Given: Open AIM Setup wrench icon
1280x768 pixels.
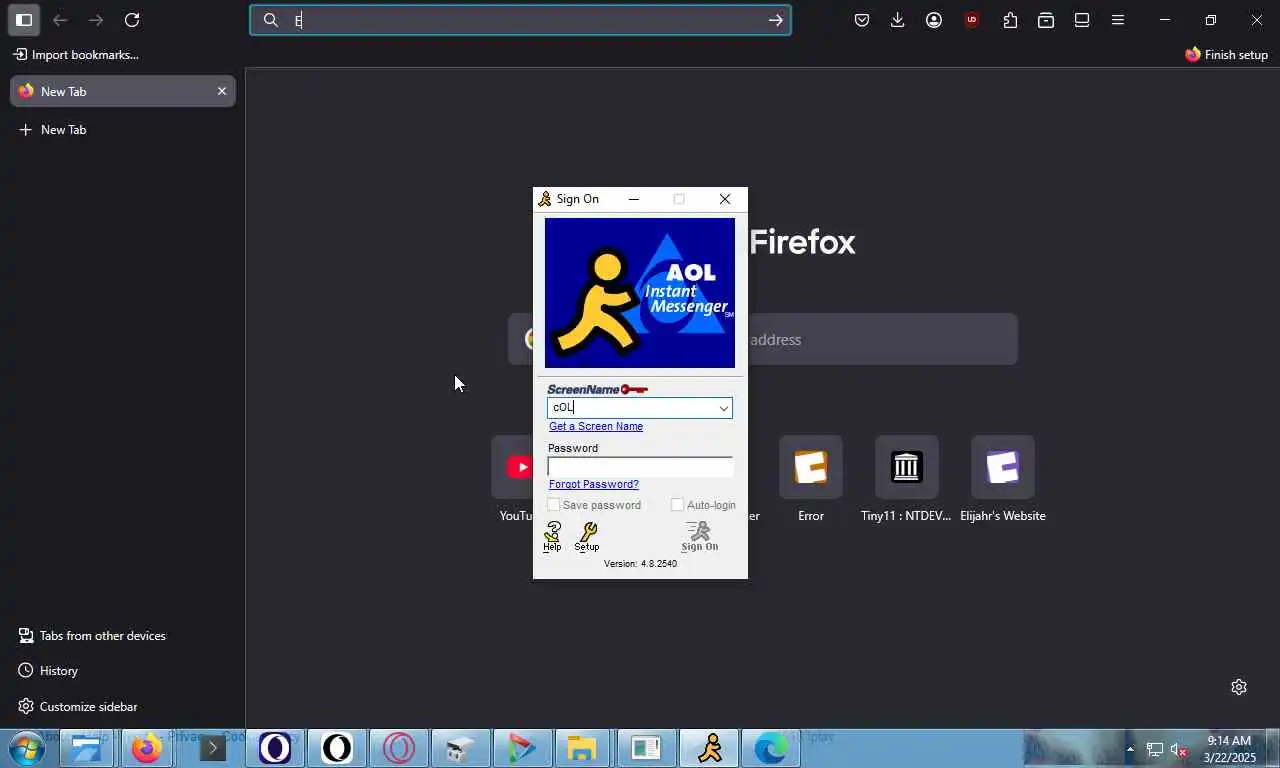Looking at the screenshot, I should 587,537.
